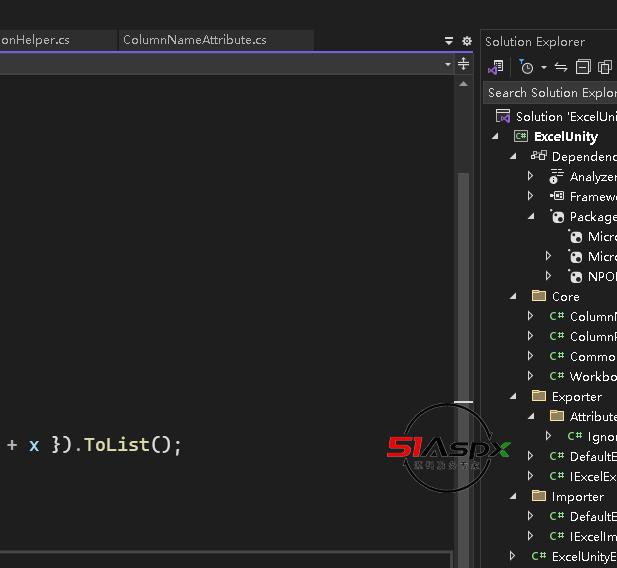The height and width of the screenshot is (568, 617).
Task: Click the IExcelEx... C# file icon
Action: pyautogui.click(x=557, y=476)
